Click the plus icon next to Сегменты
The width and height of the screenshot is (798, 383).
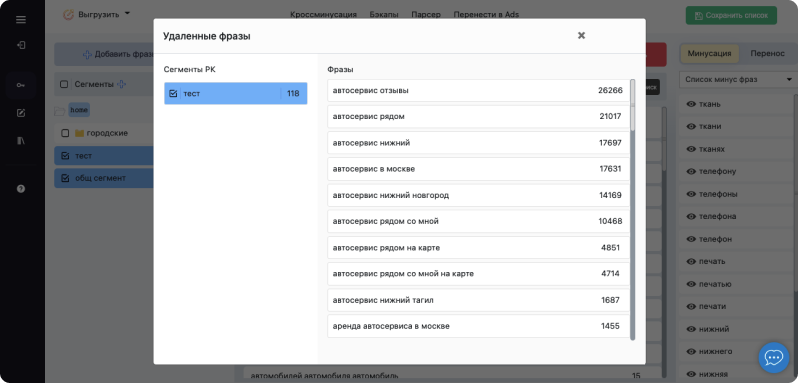[x=122, y=84]
